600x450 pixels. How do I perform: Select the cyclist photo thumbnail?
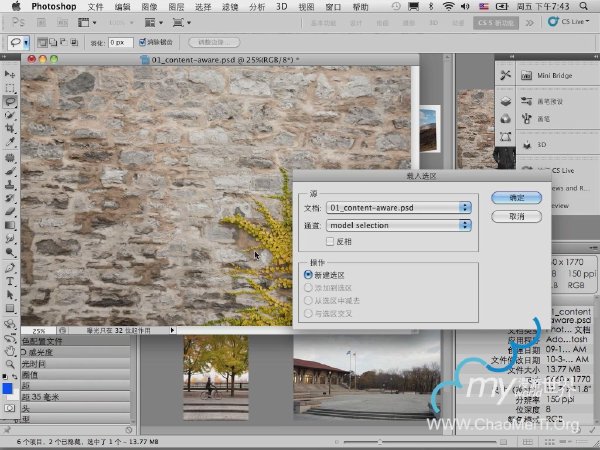[216, 378]
